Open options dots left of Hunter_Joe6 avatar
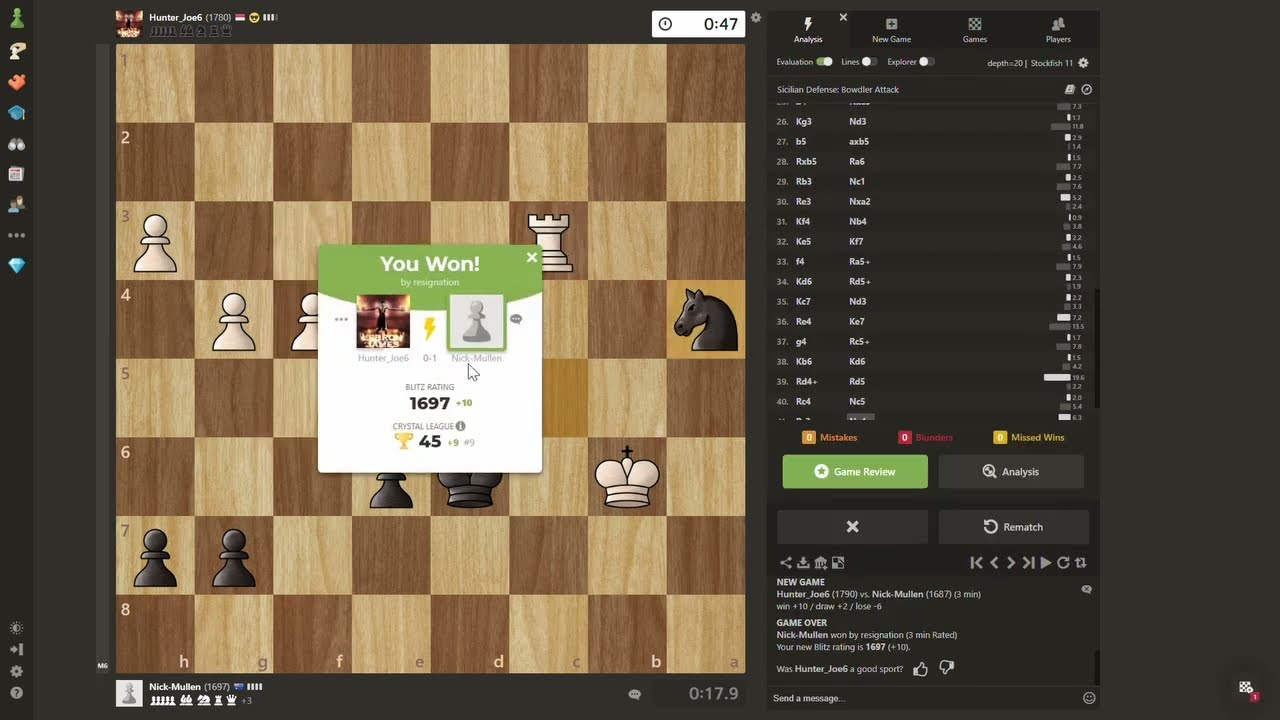Screen dimensions: 1280x720 [341, 320]
